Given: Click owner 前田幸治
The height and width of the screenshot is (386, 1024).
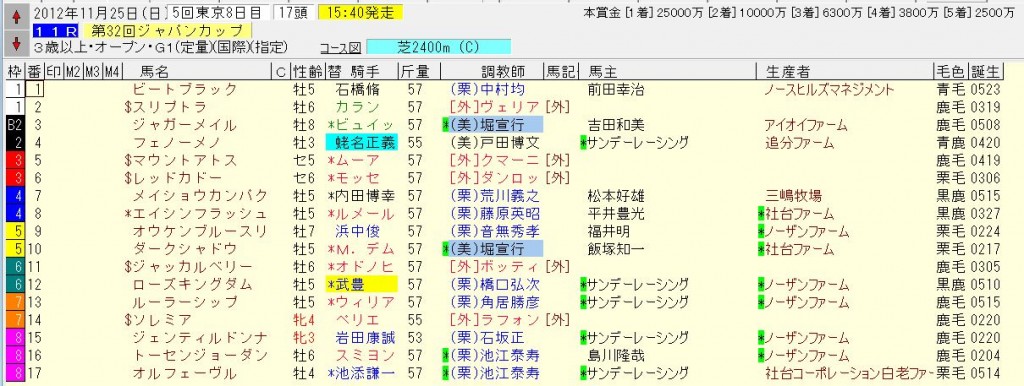Looking at the screenshot, I should pos(615,89).
